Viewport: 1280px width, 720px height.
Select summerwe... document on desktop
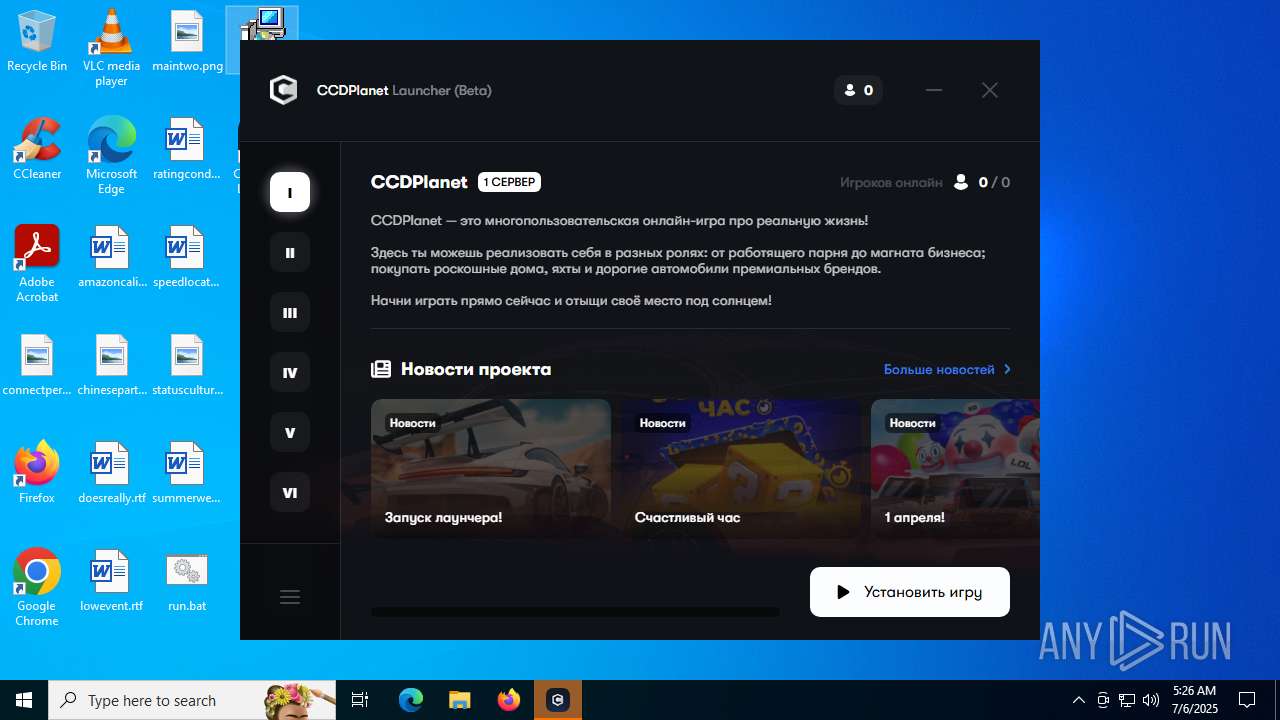click(186, 473)
